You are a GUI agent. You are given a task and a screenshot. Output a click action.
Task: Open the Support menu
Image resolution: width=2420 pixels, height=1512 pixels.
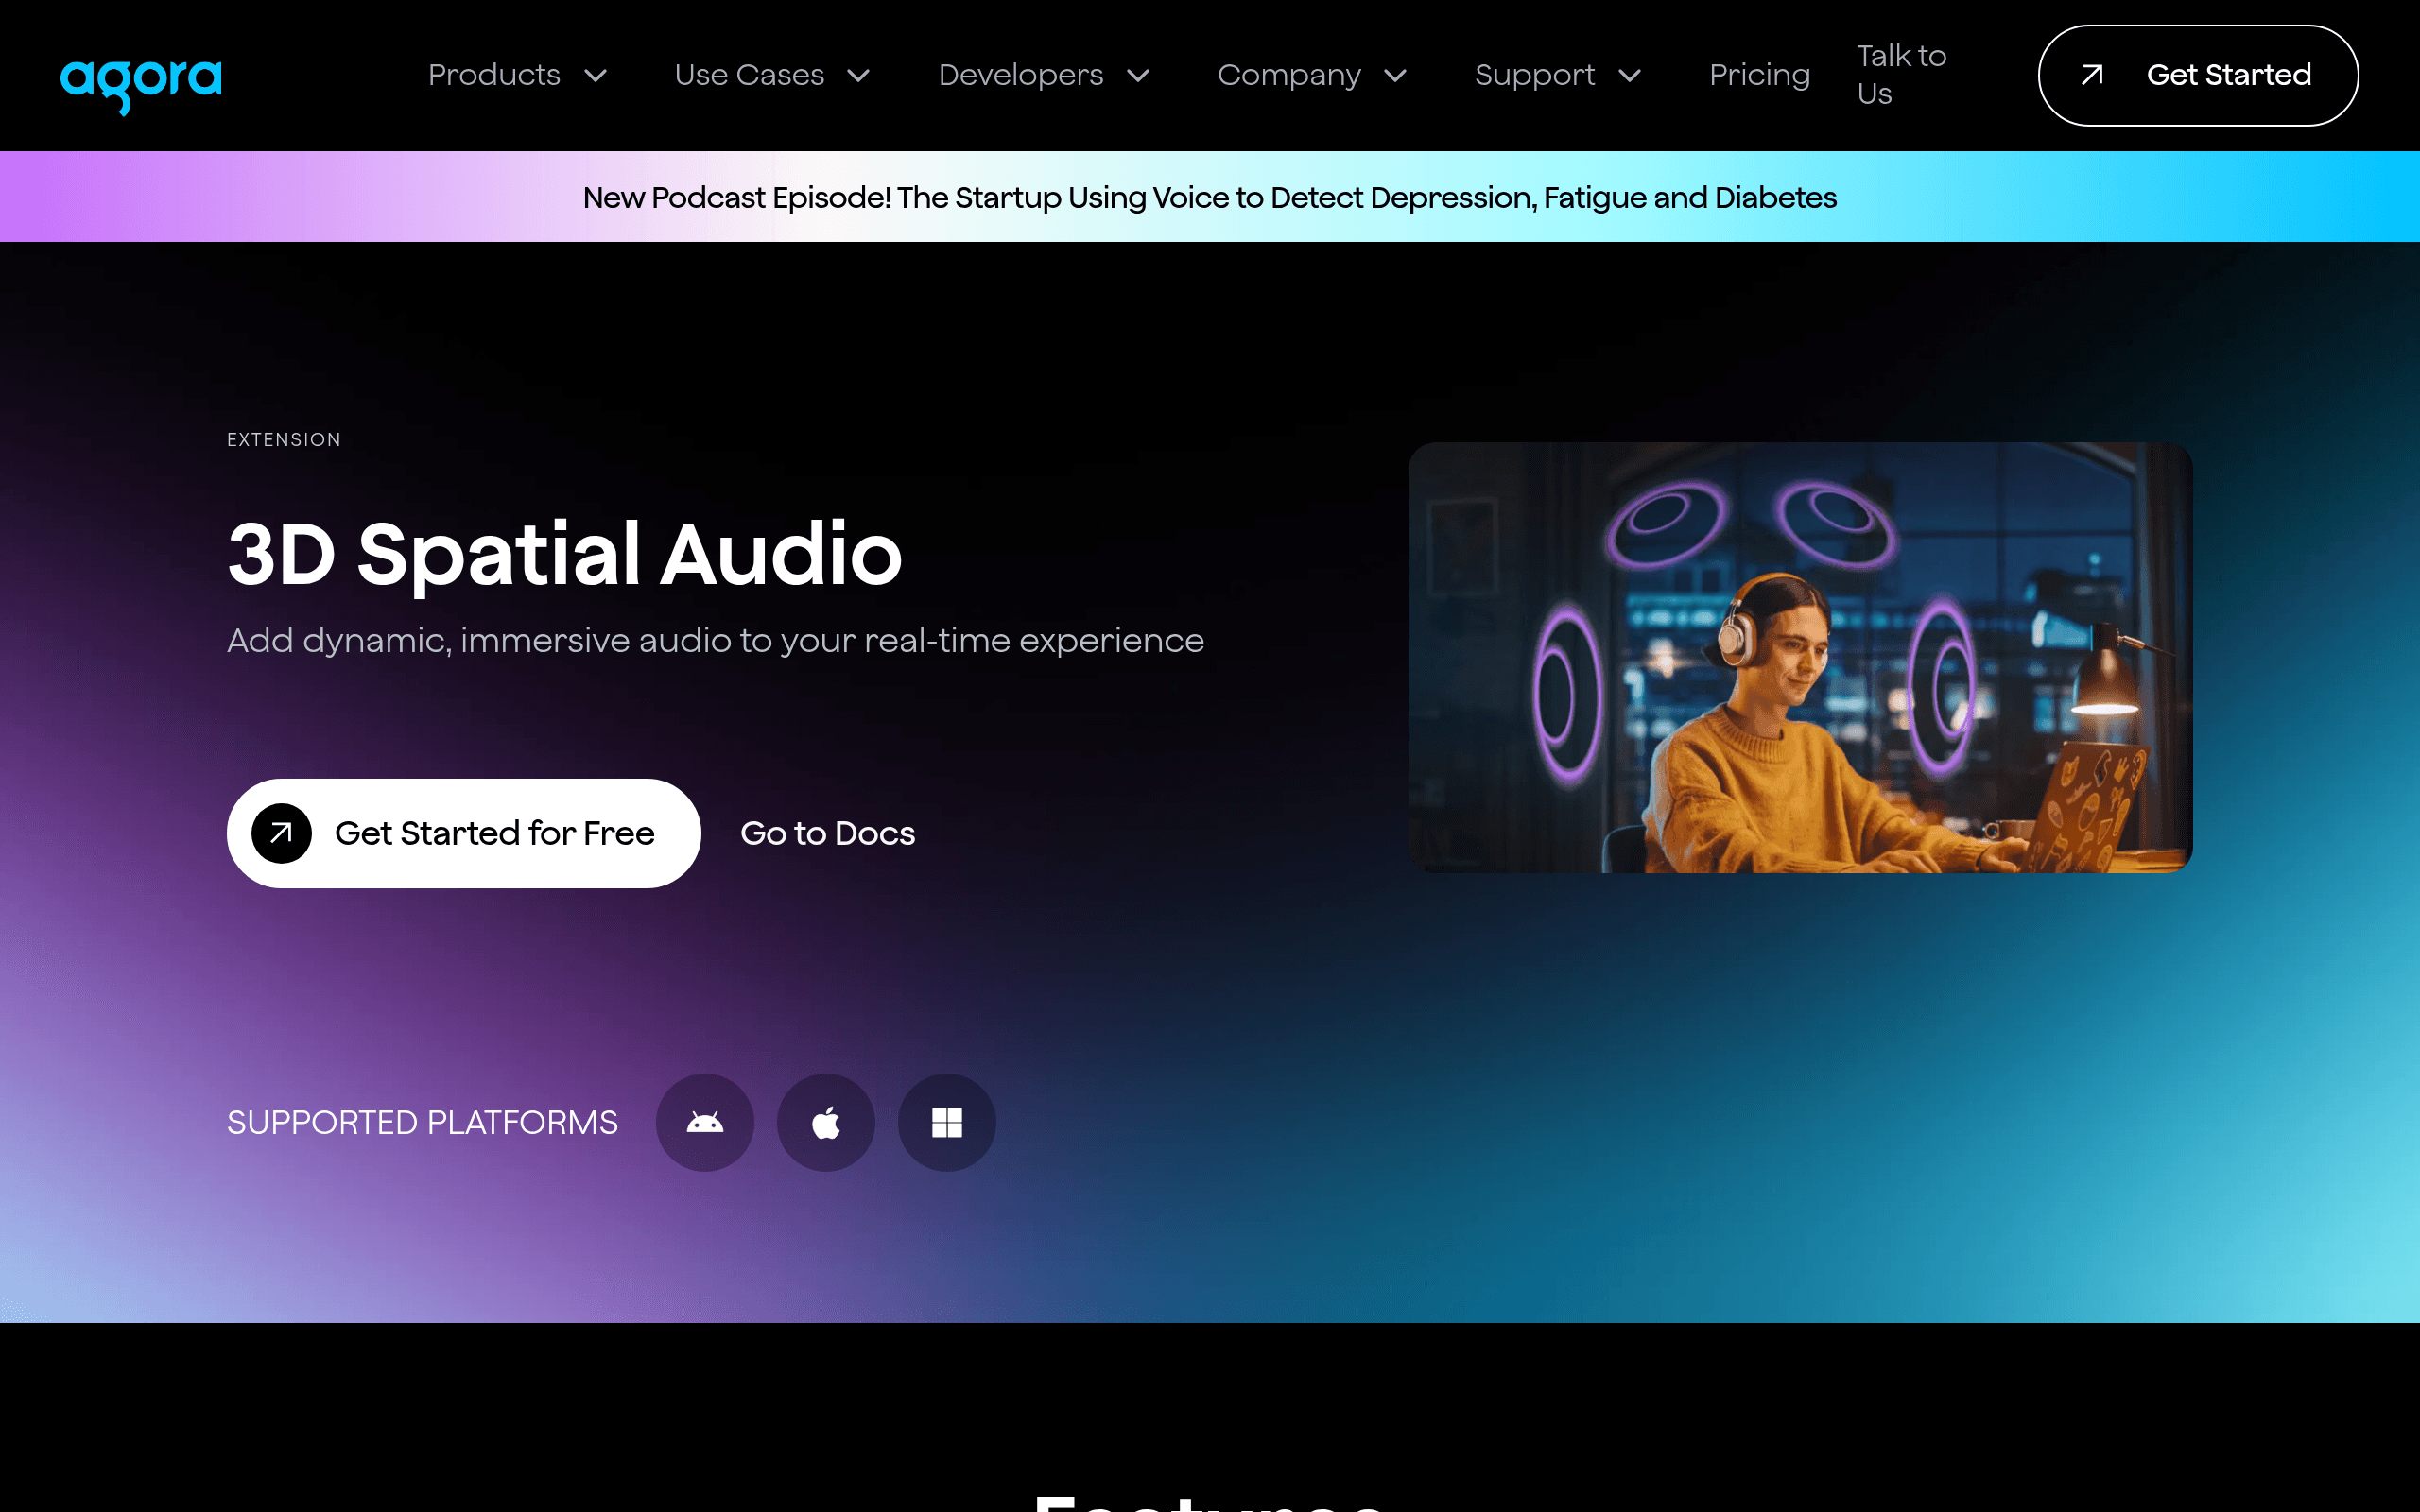point(1535,75)
